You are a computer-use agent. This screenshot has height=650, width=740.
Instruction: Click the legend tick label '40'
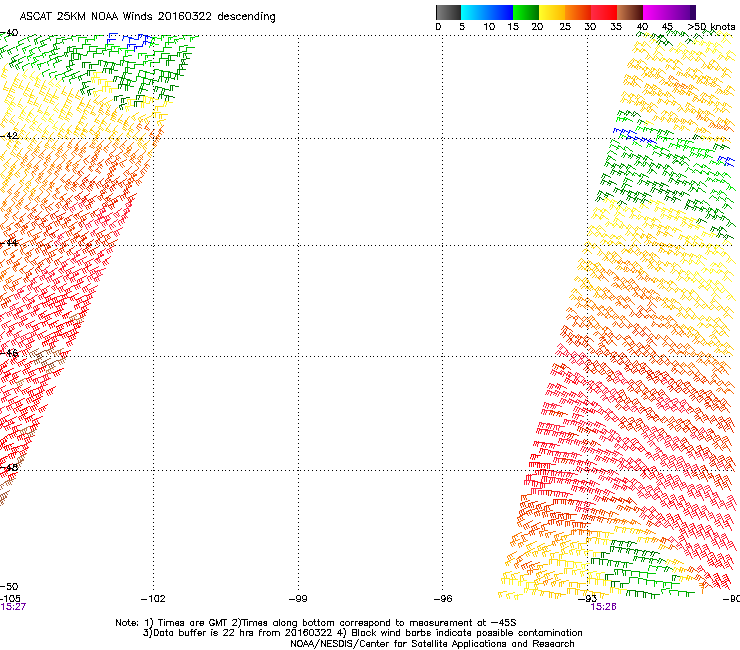[642, 27]
